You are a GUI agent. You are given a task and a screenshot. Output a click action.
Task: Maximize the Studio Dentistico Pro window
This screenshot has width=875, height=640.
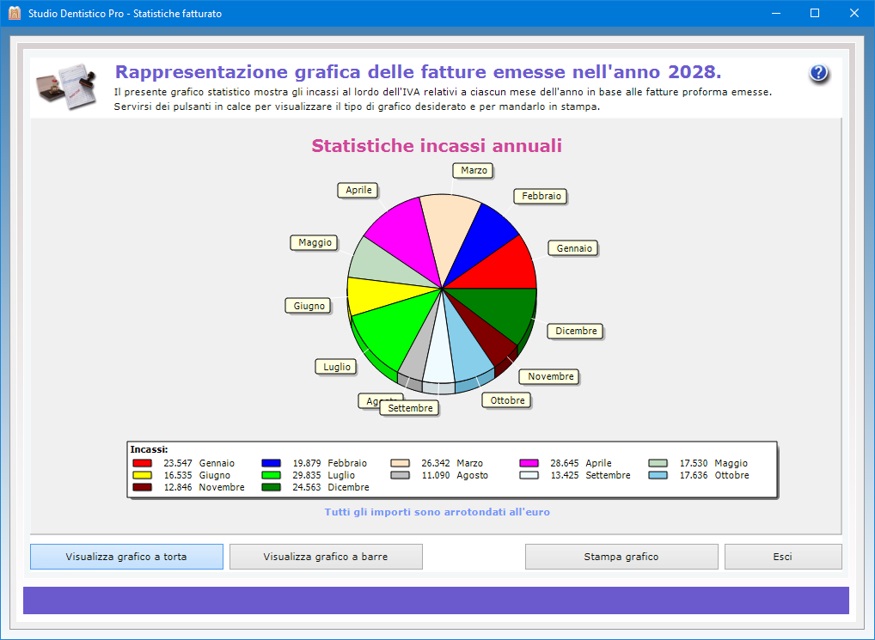815,13
